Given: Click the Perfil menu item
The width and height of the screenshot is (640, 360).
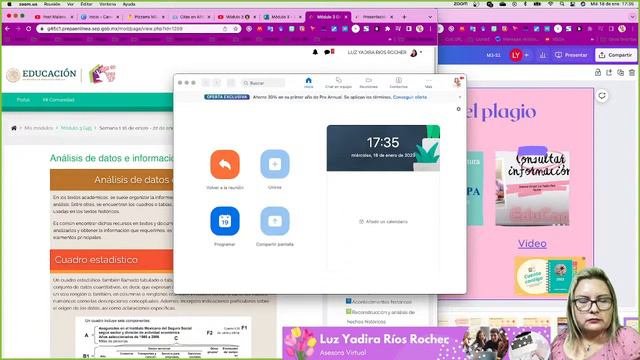Looking at the screenshot, I should point(23,100).
